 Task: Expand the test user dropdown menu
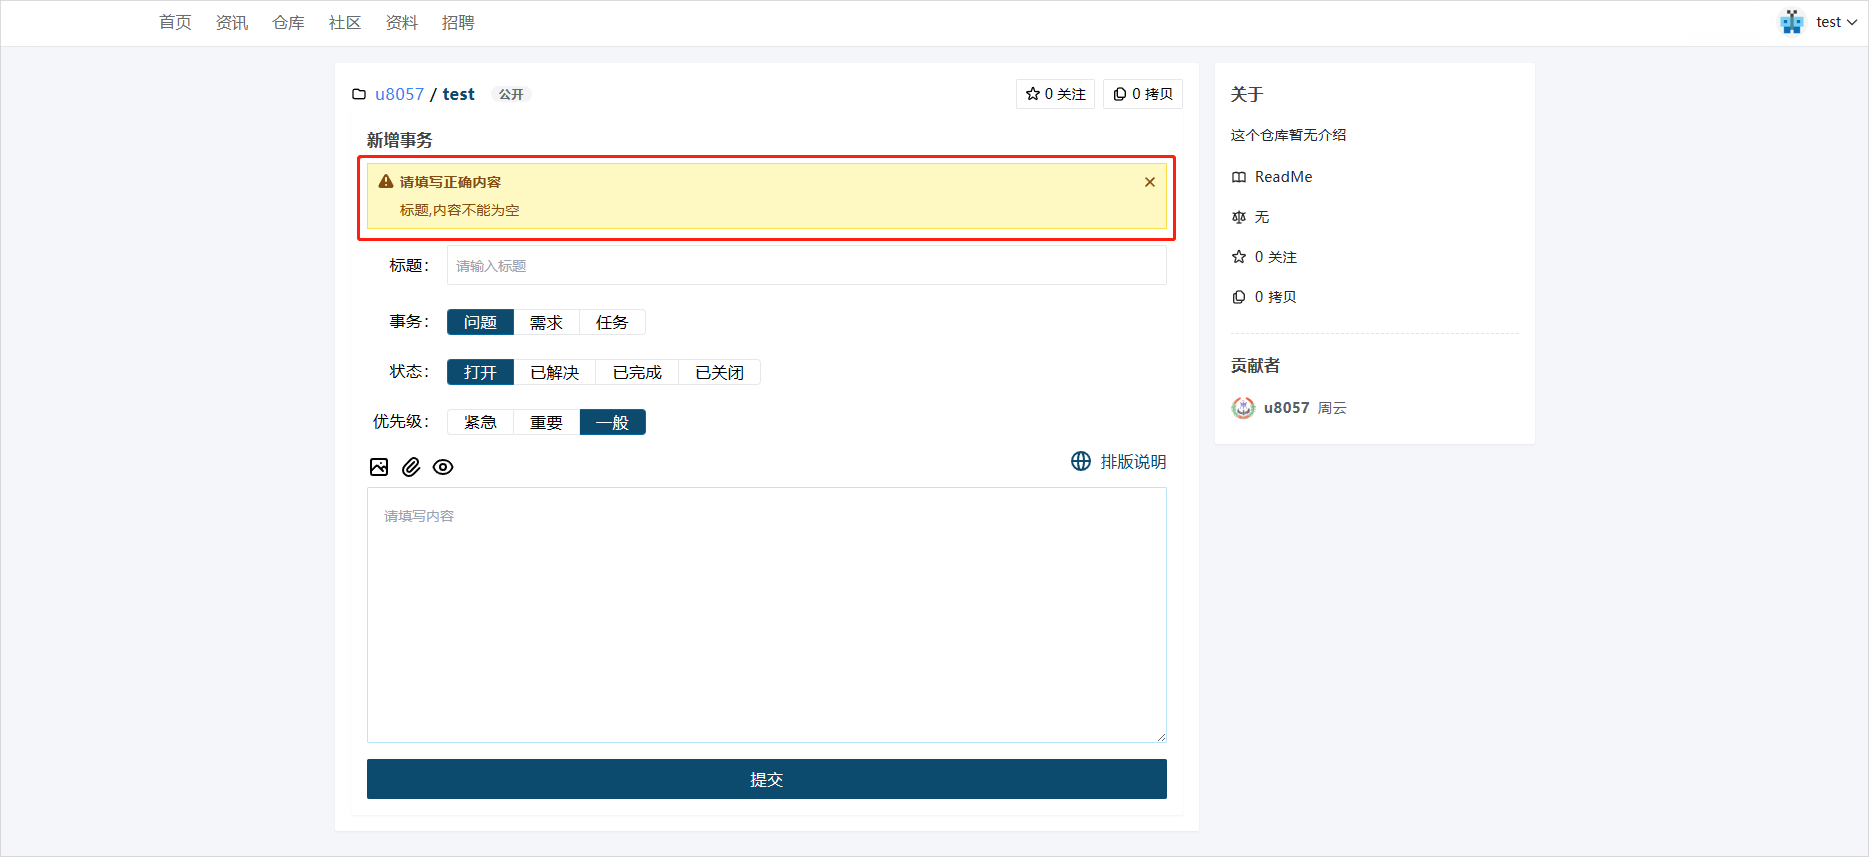[1836, 22]
